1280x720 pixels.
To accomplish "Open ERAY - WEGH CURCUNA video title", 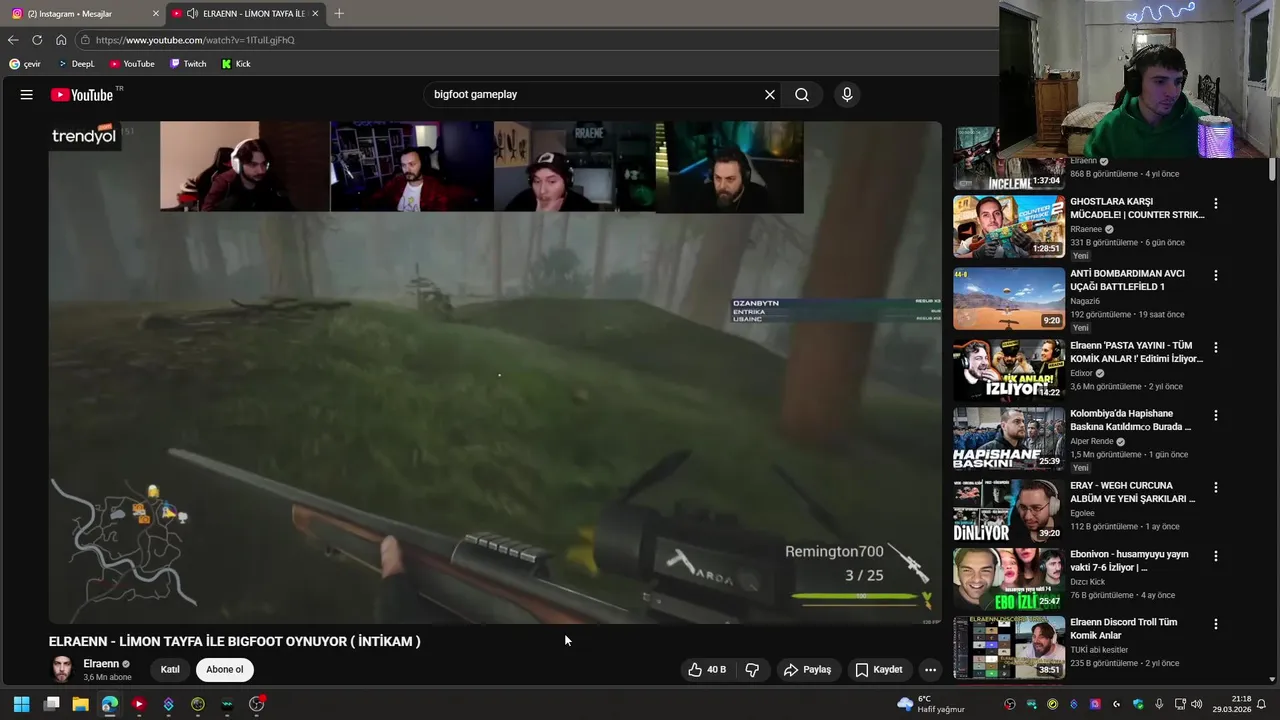I will click(x=1133, y=492).
